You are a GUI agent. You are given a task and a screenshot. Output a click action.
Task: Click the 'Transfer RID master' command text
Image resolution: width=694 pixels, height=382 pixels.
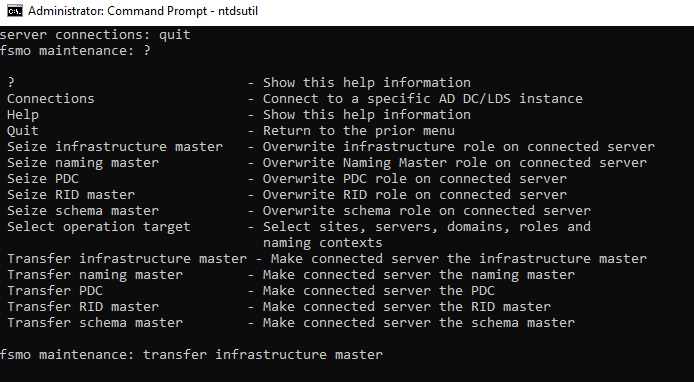[x=83, y=307]
